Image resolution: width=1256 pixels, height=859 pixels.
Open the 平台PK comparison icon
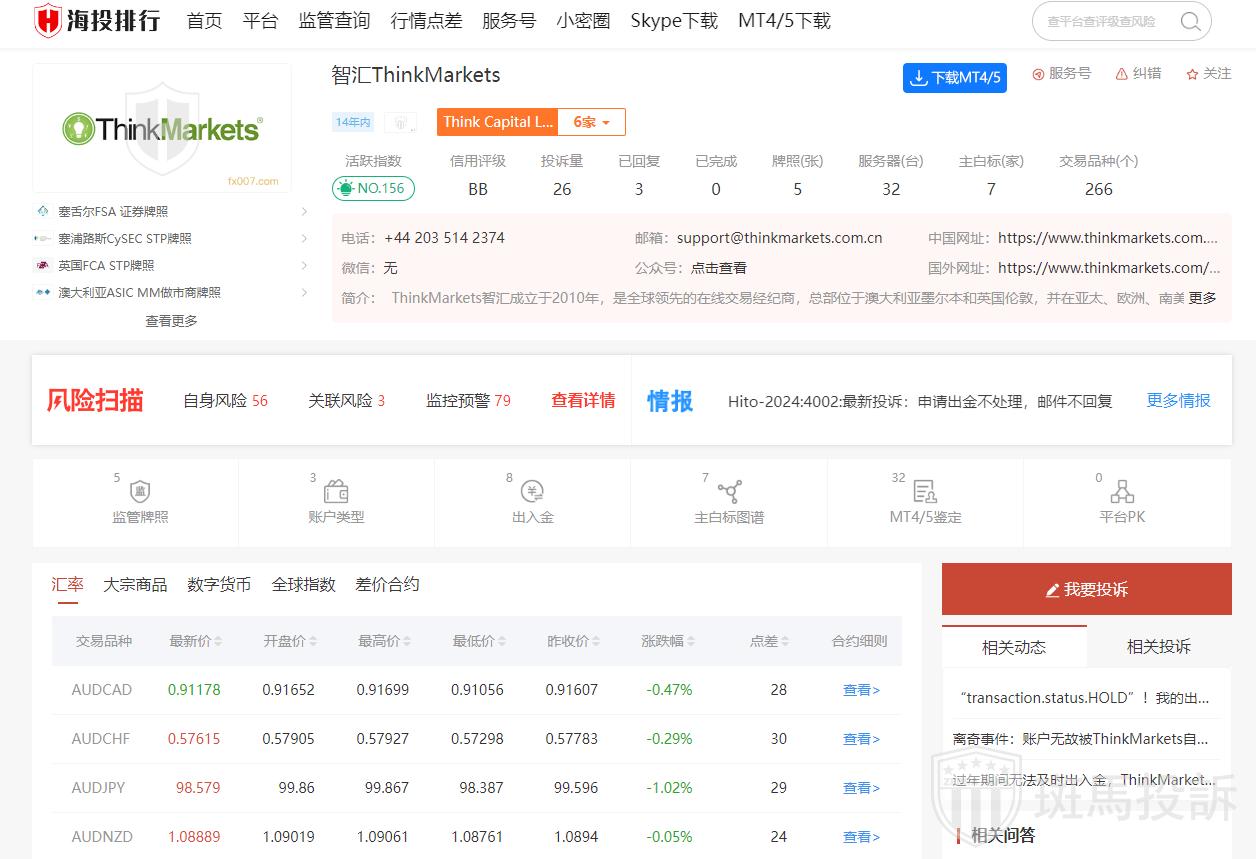(x=1122, y=492)
